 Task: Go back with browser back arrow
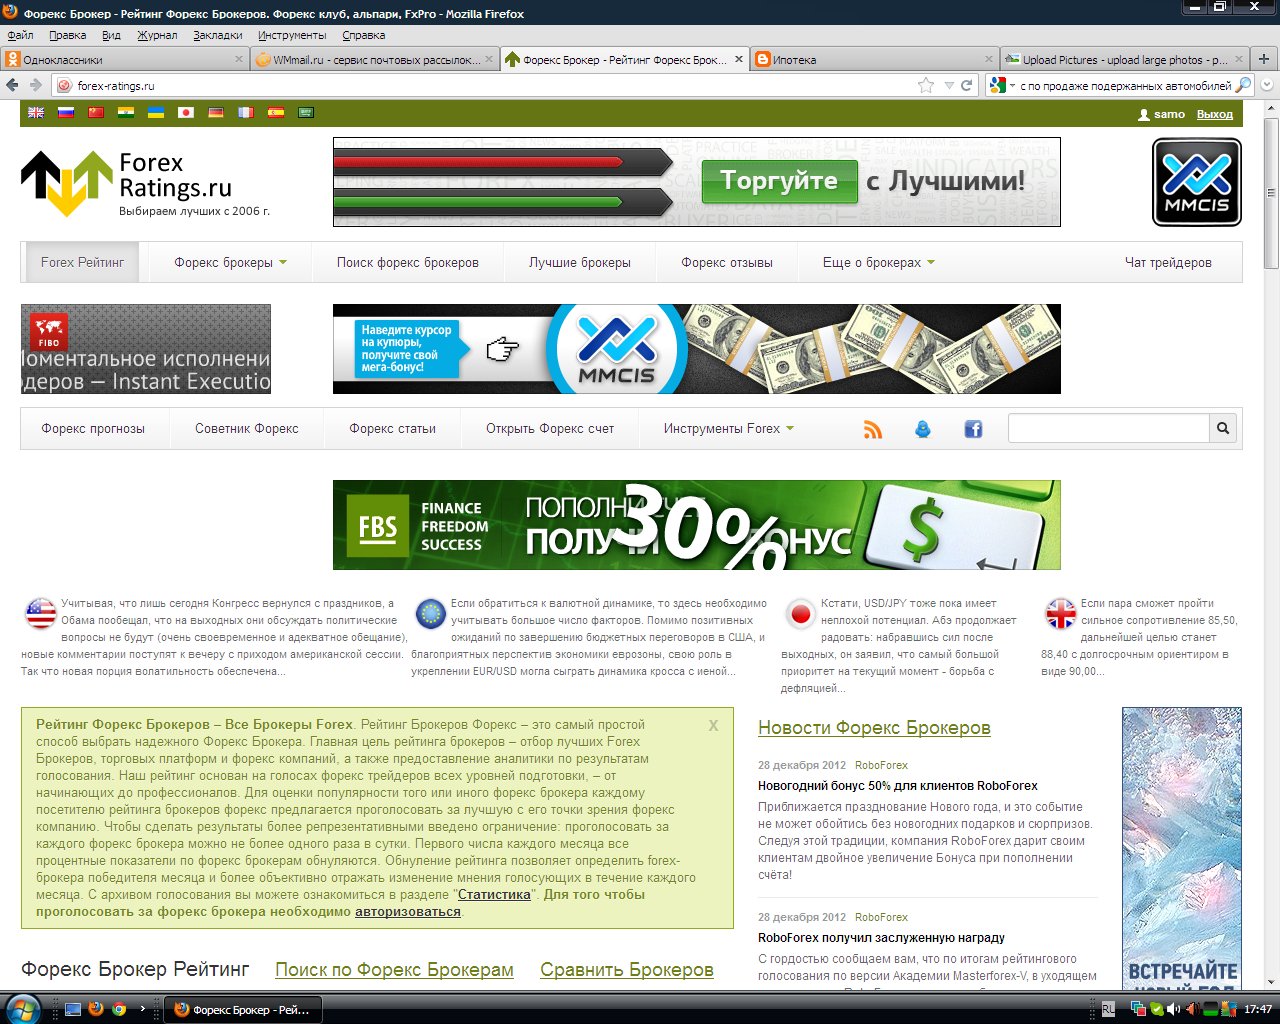pyautogui.click(x=13, y=85)
